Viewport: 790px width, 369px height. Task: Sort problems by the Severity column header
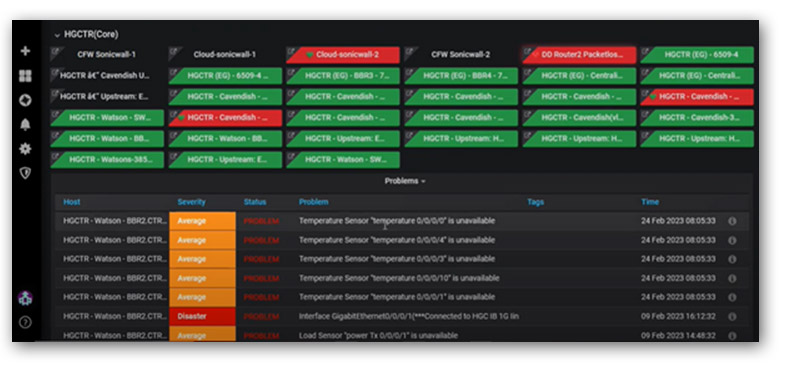[x=191, y=202]
